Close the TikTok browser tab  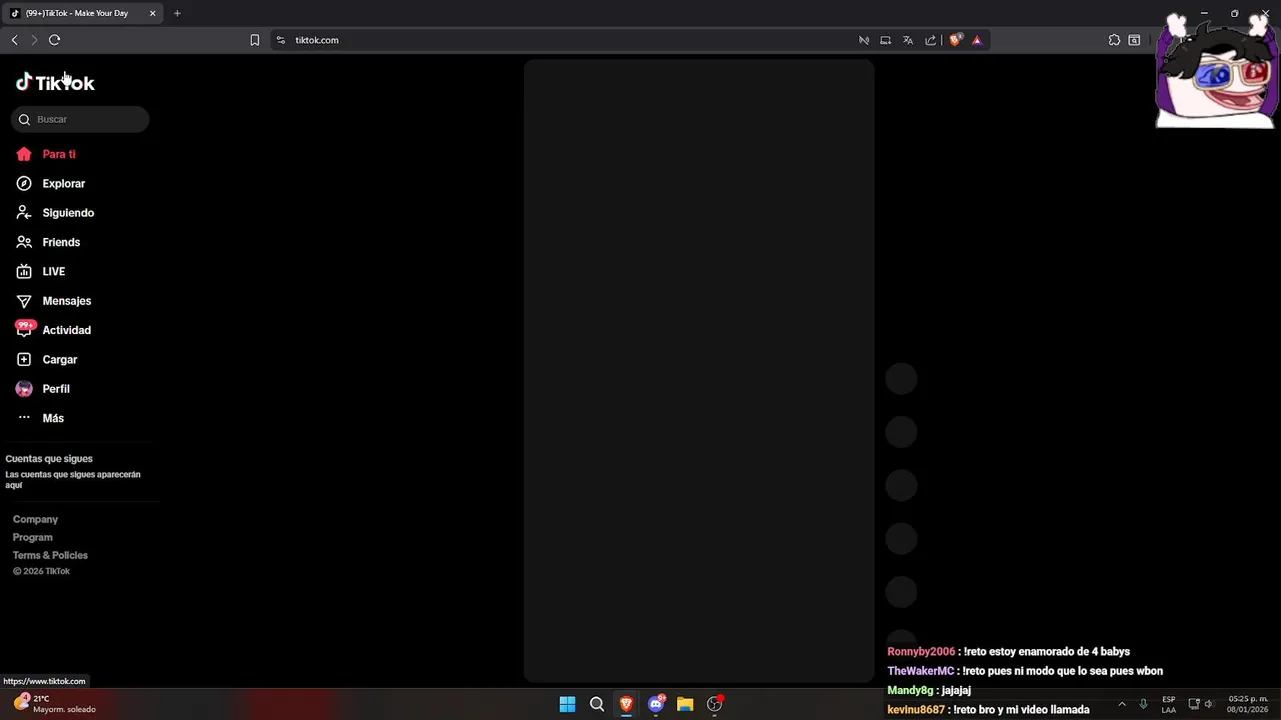(153, 13)
